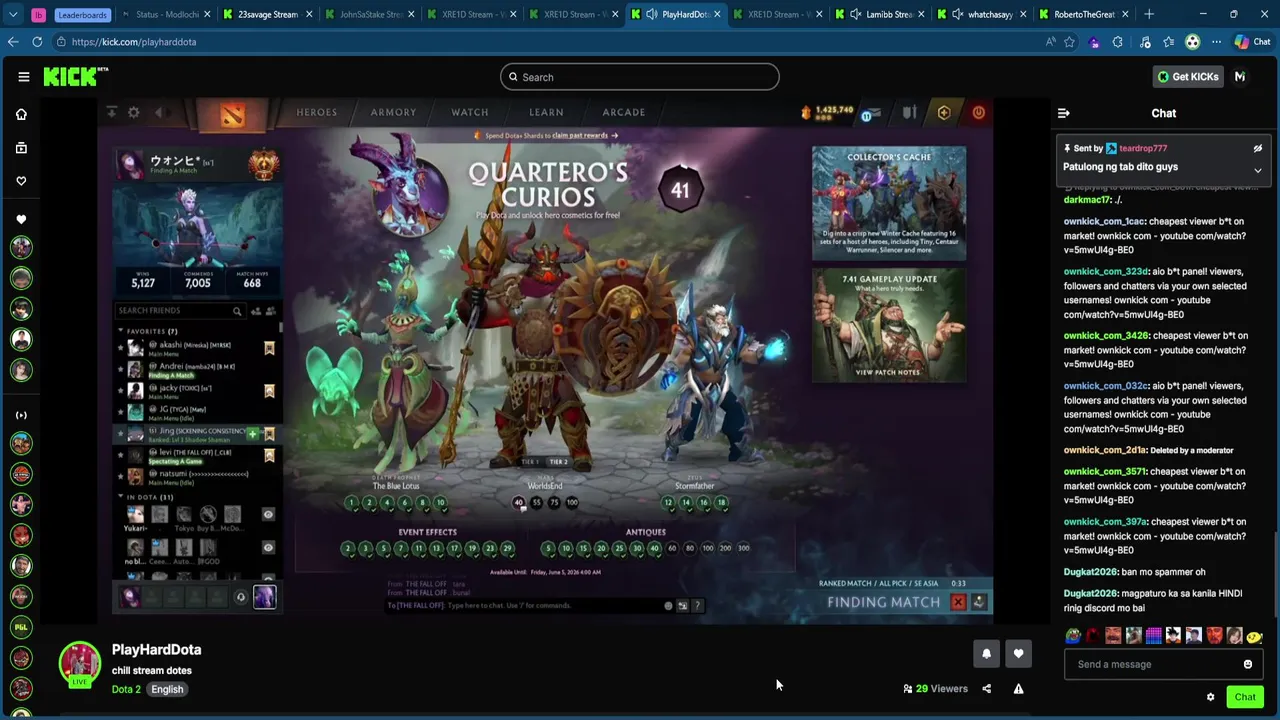Select the Dota WATCH menu
Viewport: 1280px width, 720px height.
pyautogui.click(x=470, y=112)
